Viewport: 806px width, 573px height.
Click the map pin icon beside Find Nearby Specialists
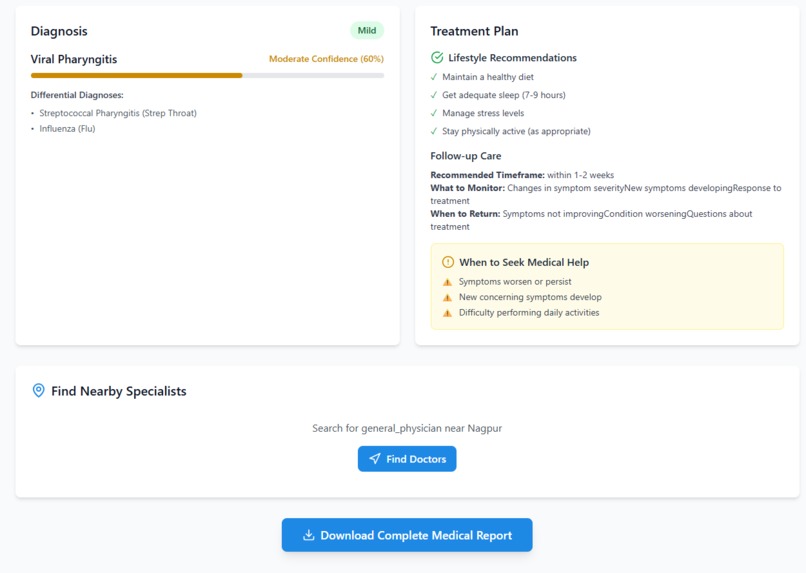[x=39, y=391]
